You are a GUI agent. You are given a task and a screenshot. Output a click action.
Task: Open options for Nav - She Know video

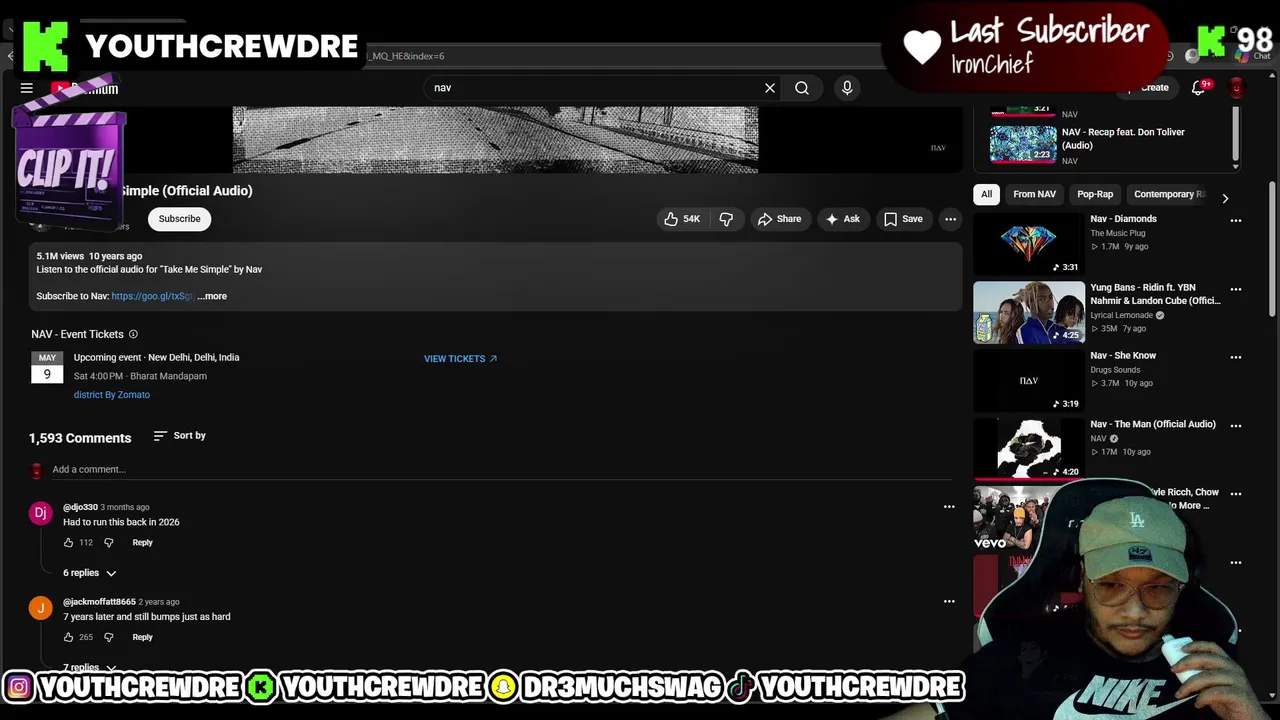[x=1236, y=357]
